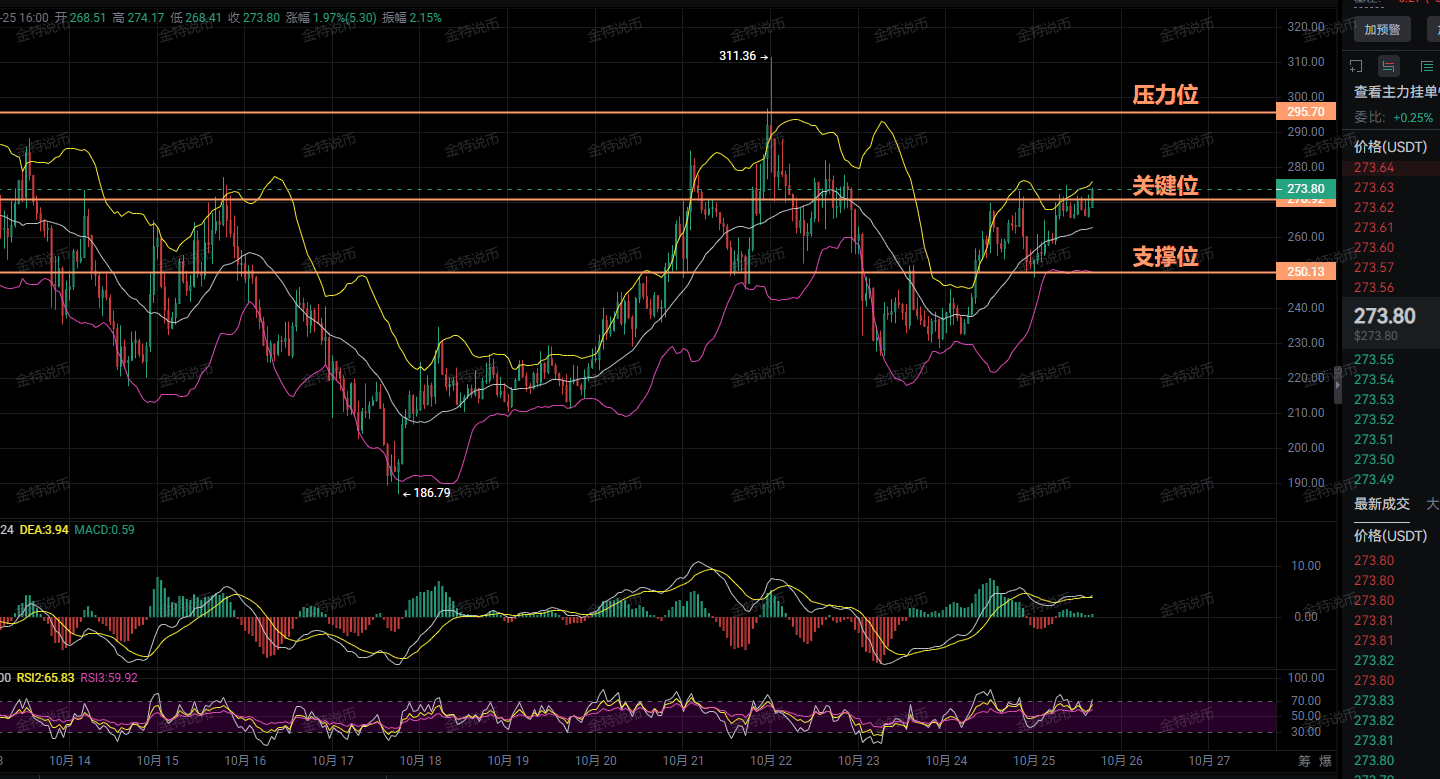Switch to the 大 tab beside 最新成交

(1433, 503)
